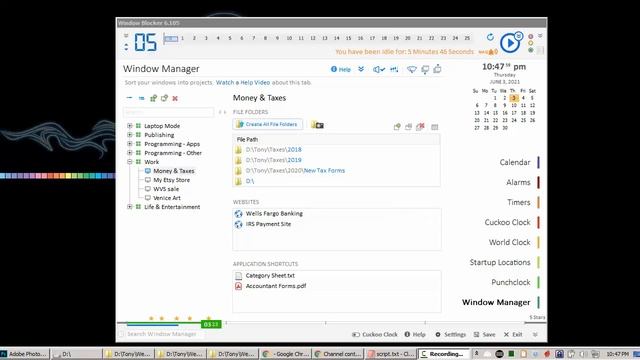The width and height of the screenshot is (640, 360).
Task: Select date 10 in the mini calendar
Action: point(514,105)
